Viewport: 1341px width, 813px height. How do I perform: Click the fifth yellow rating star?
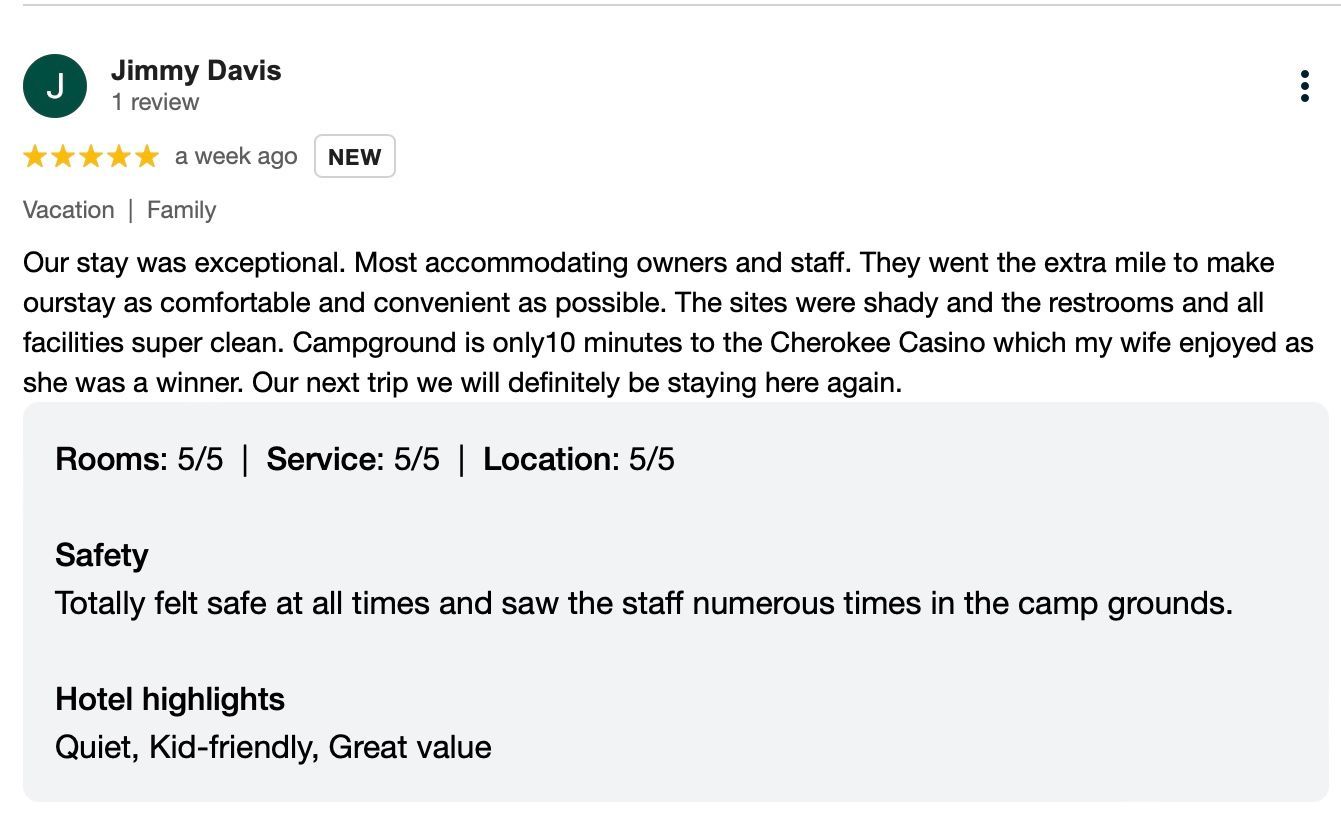147,156
